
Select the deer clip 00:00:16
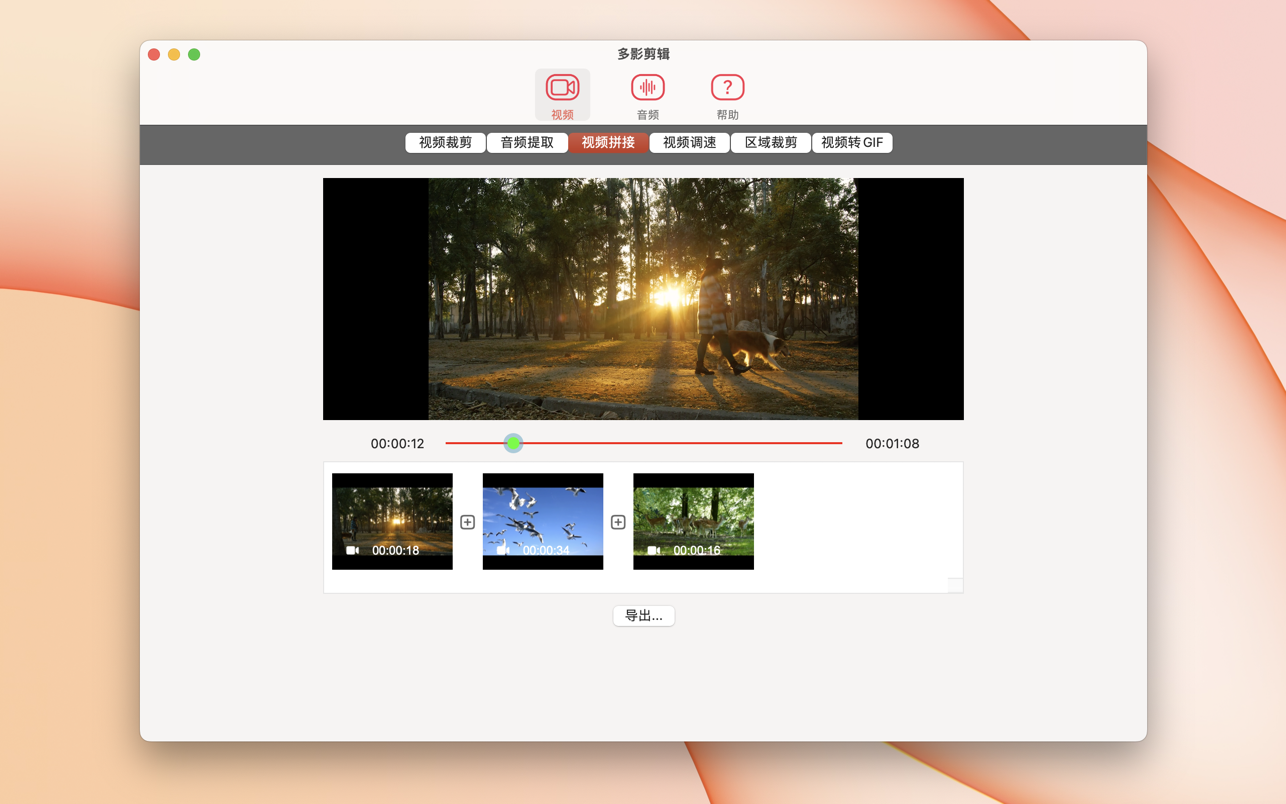coord(693,522)
